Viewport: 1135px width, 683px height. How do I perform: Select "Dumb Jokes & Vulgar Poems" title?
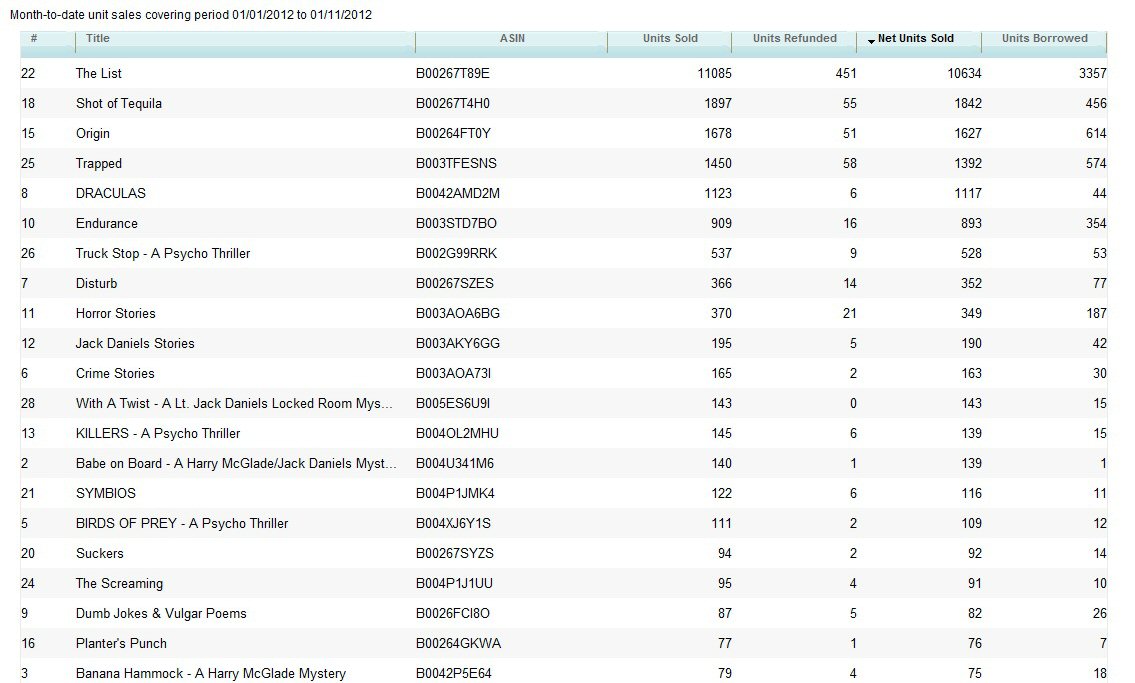pos(161,614)
